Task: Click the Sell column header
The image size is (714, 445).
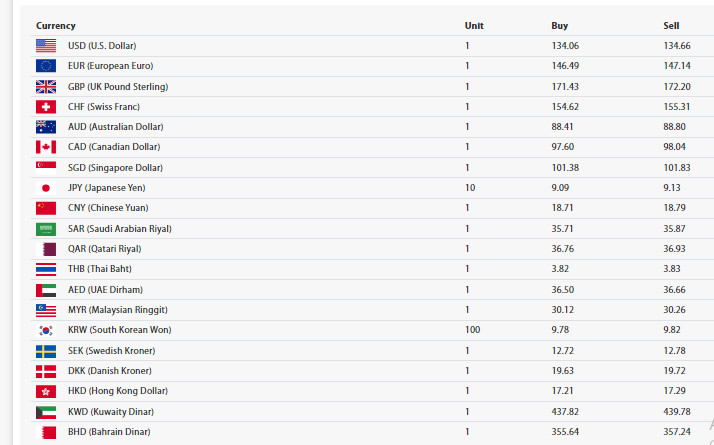Action: tap(671, 26)
